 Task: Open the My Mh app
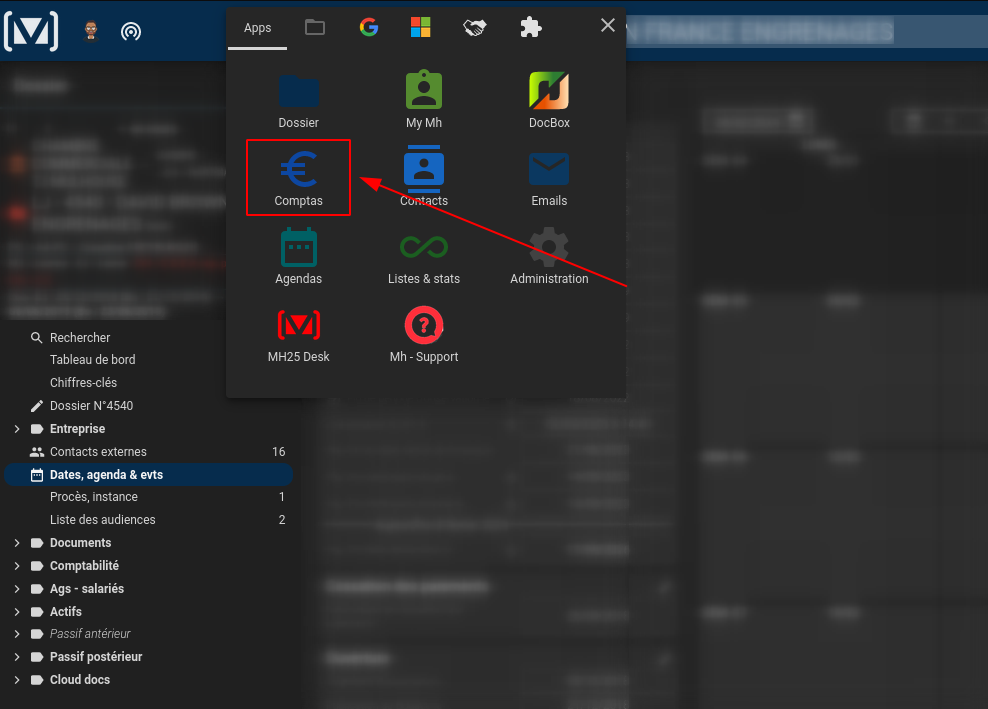tap(423, 101)
